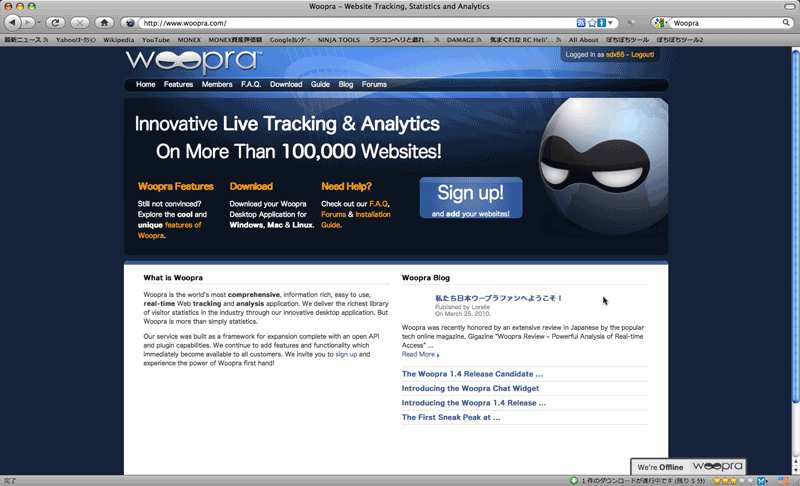The image size is (800, 486).
Task: Click the masked Woopra mascot ball image
Action: 602,166
